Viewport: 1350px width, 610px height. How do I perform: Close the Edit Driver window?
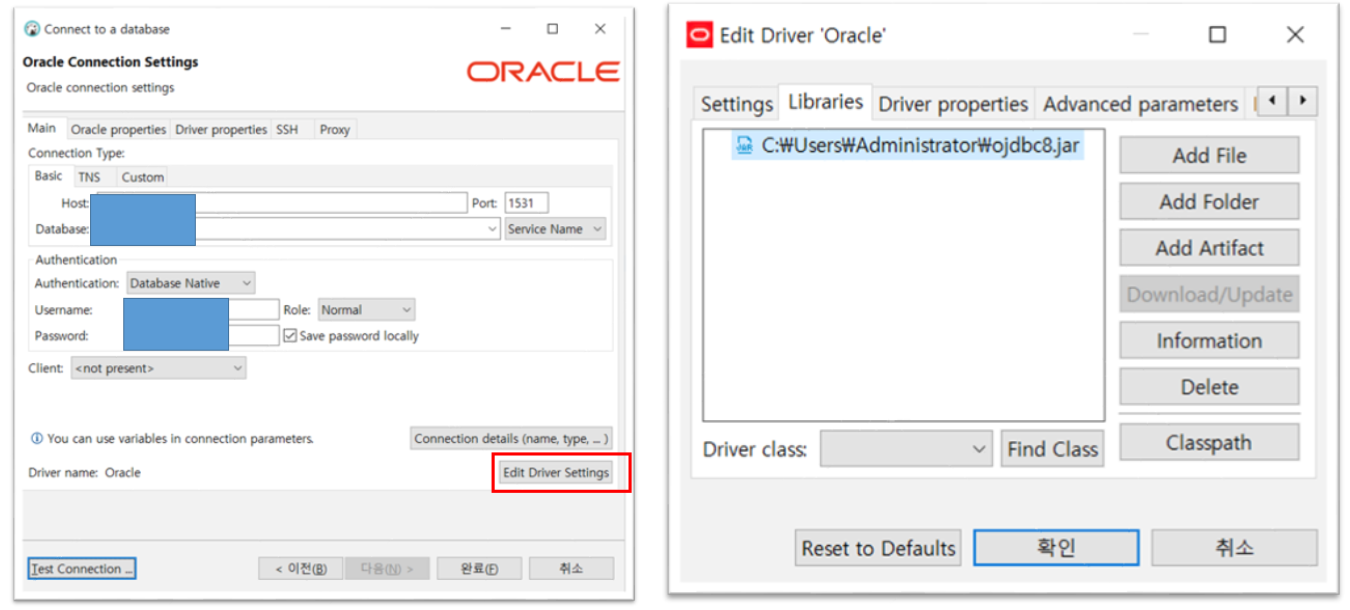[1295, 35]
